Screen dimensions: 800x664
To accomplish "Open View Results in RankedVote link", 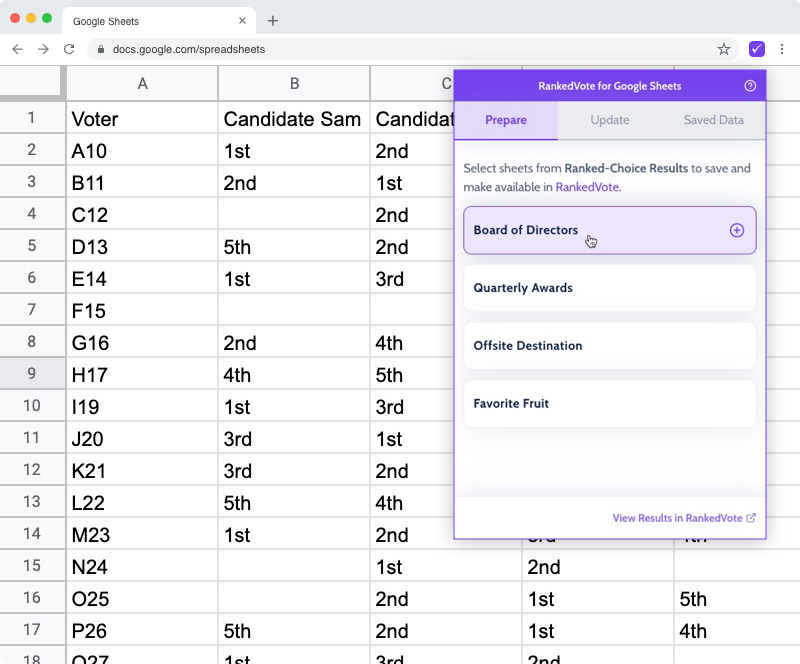I will pos(678,518).
